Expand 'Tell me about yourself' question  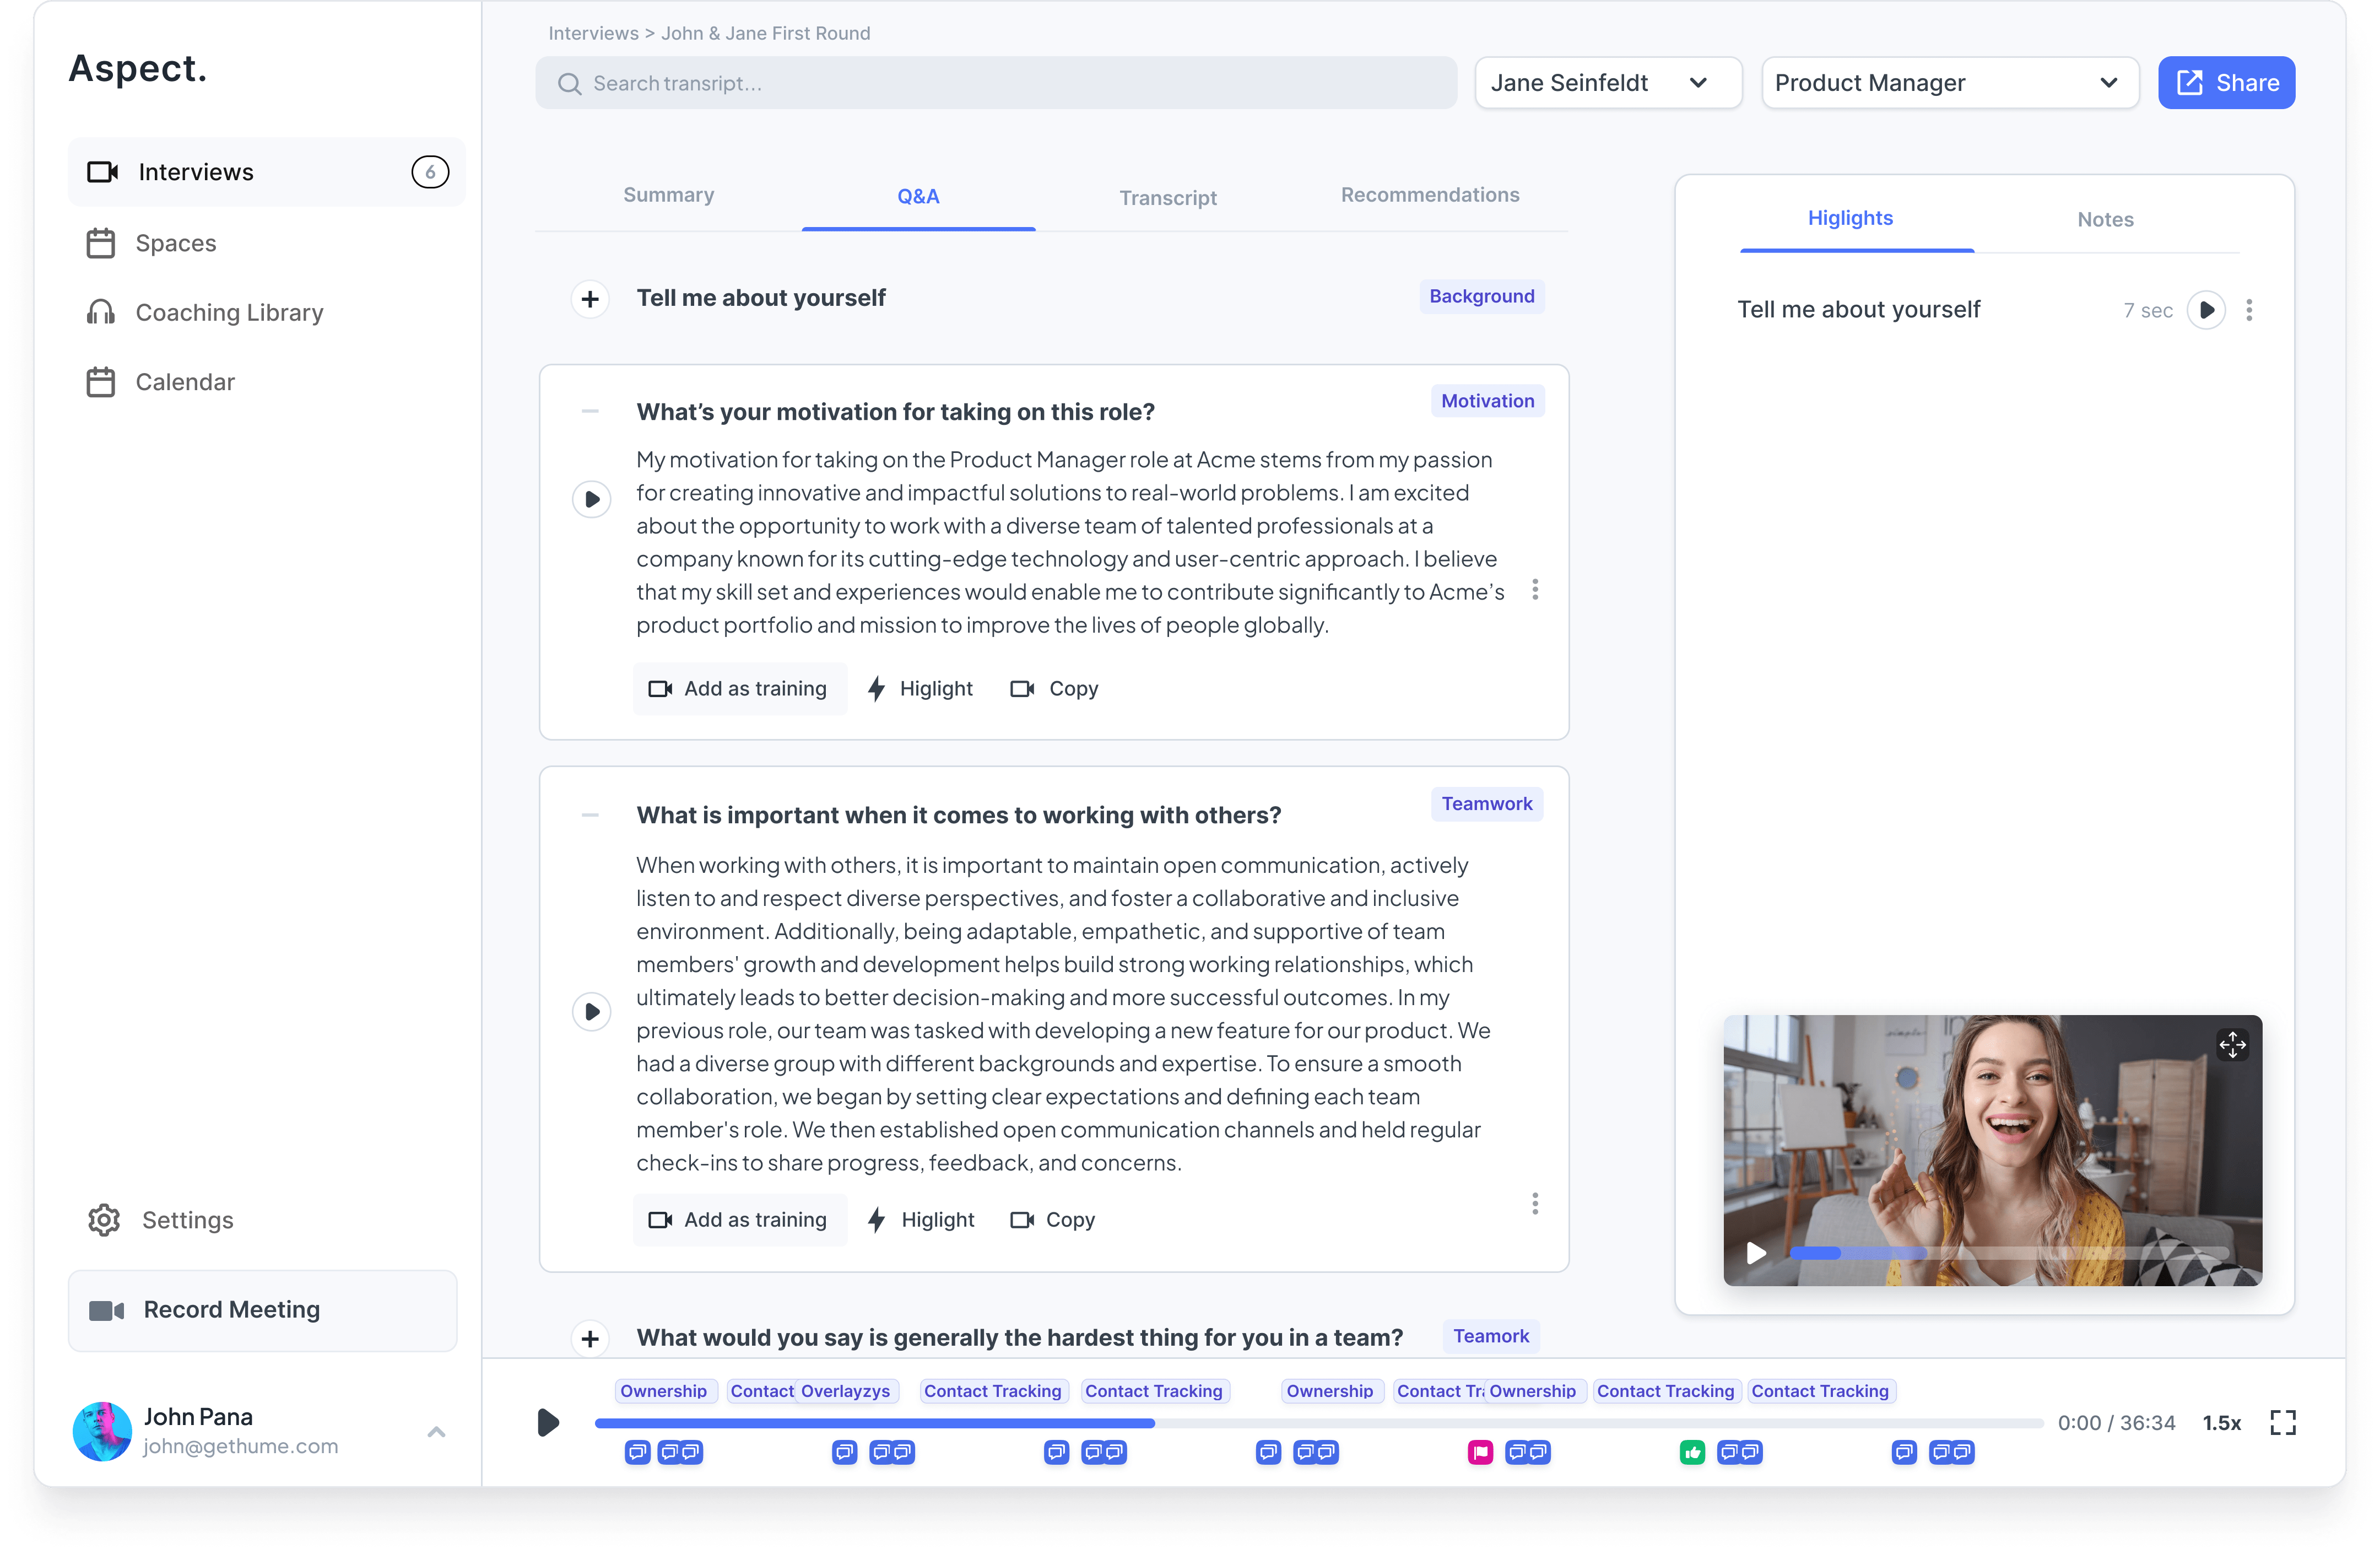(590, 298)
